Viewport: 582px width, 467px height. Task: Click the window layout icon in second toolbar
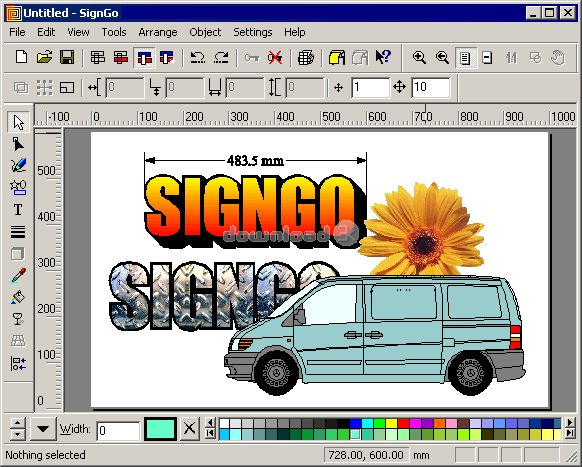(x=67, y=88)
